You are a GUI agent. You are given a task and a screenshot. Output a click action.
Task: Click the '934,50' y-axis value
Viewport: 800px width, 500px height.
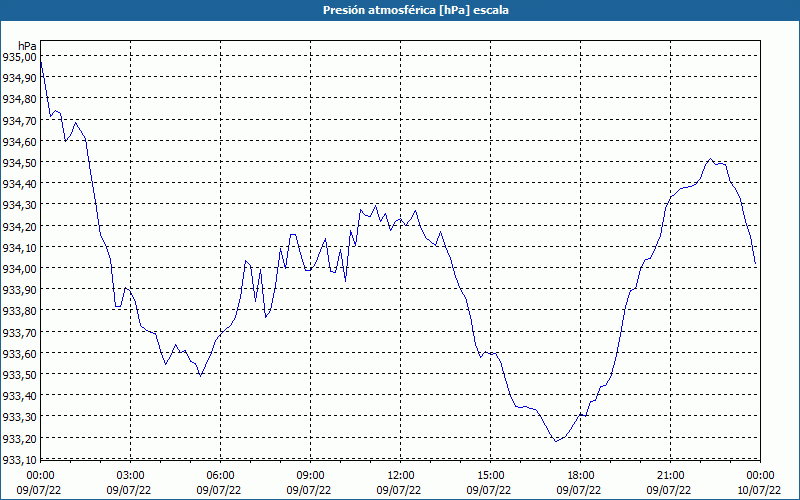[19, 163]
